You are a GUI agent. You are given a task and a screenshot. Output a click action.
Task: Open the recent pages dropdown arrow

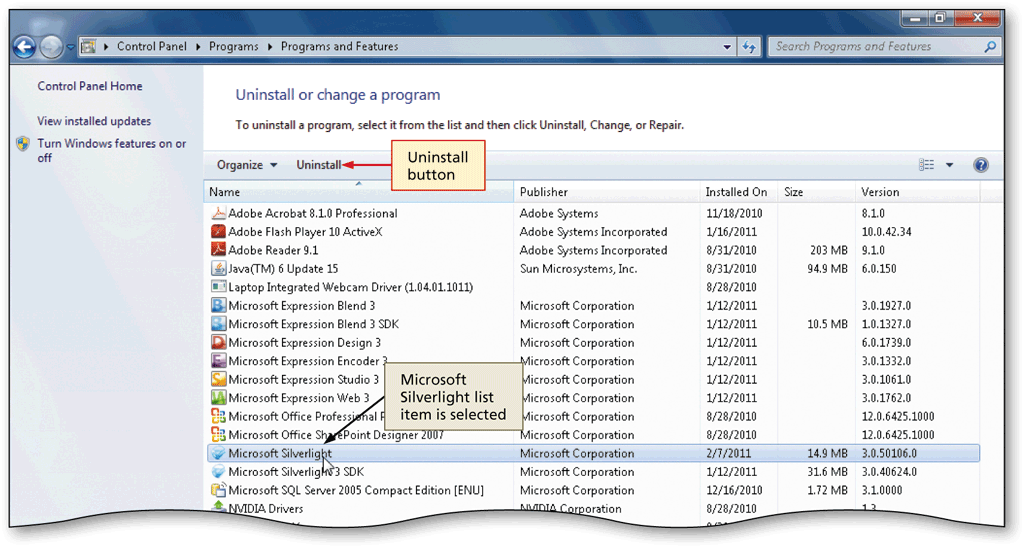(x=70, y=47)
